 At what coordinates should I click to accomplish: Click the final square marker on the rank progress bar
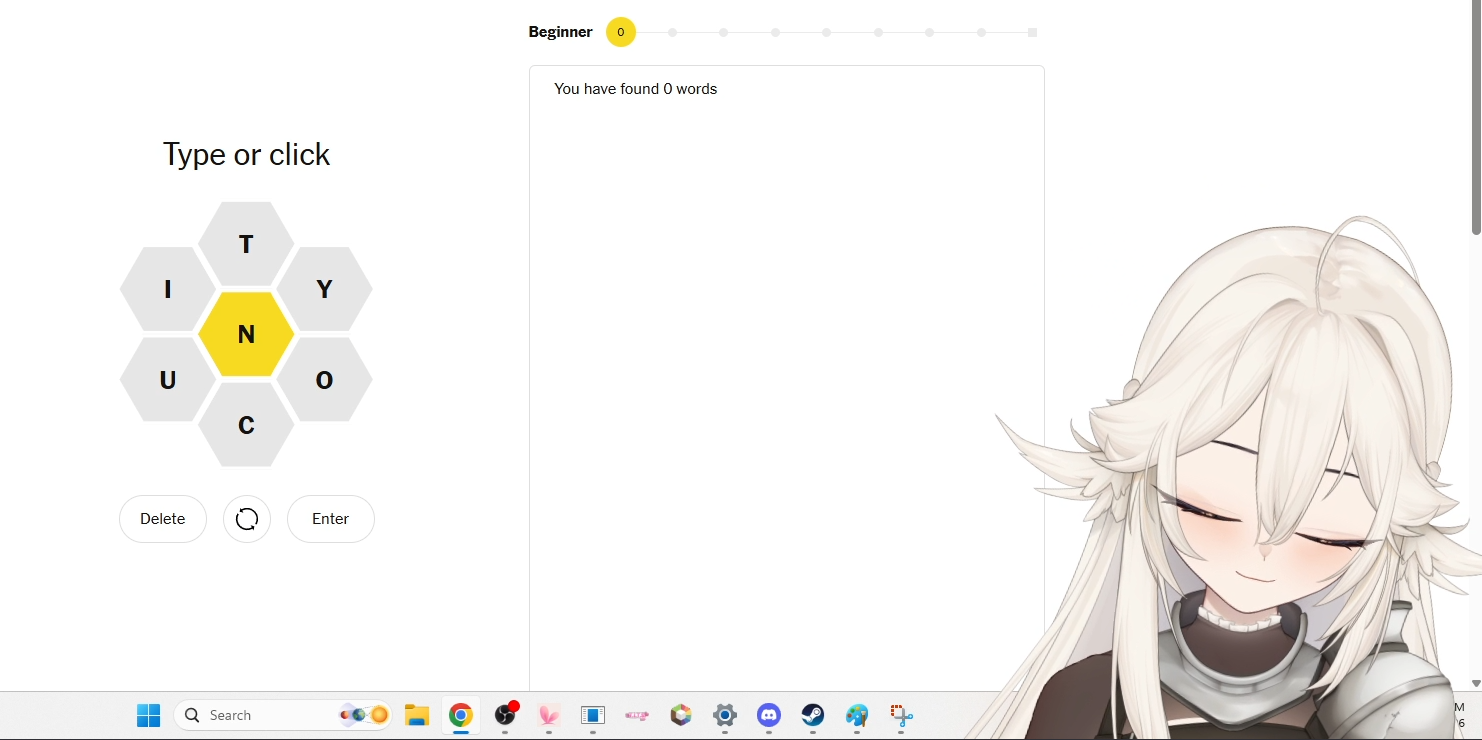point(1033,32)
